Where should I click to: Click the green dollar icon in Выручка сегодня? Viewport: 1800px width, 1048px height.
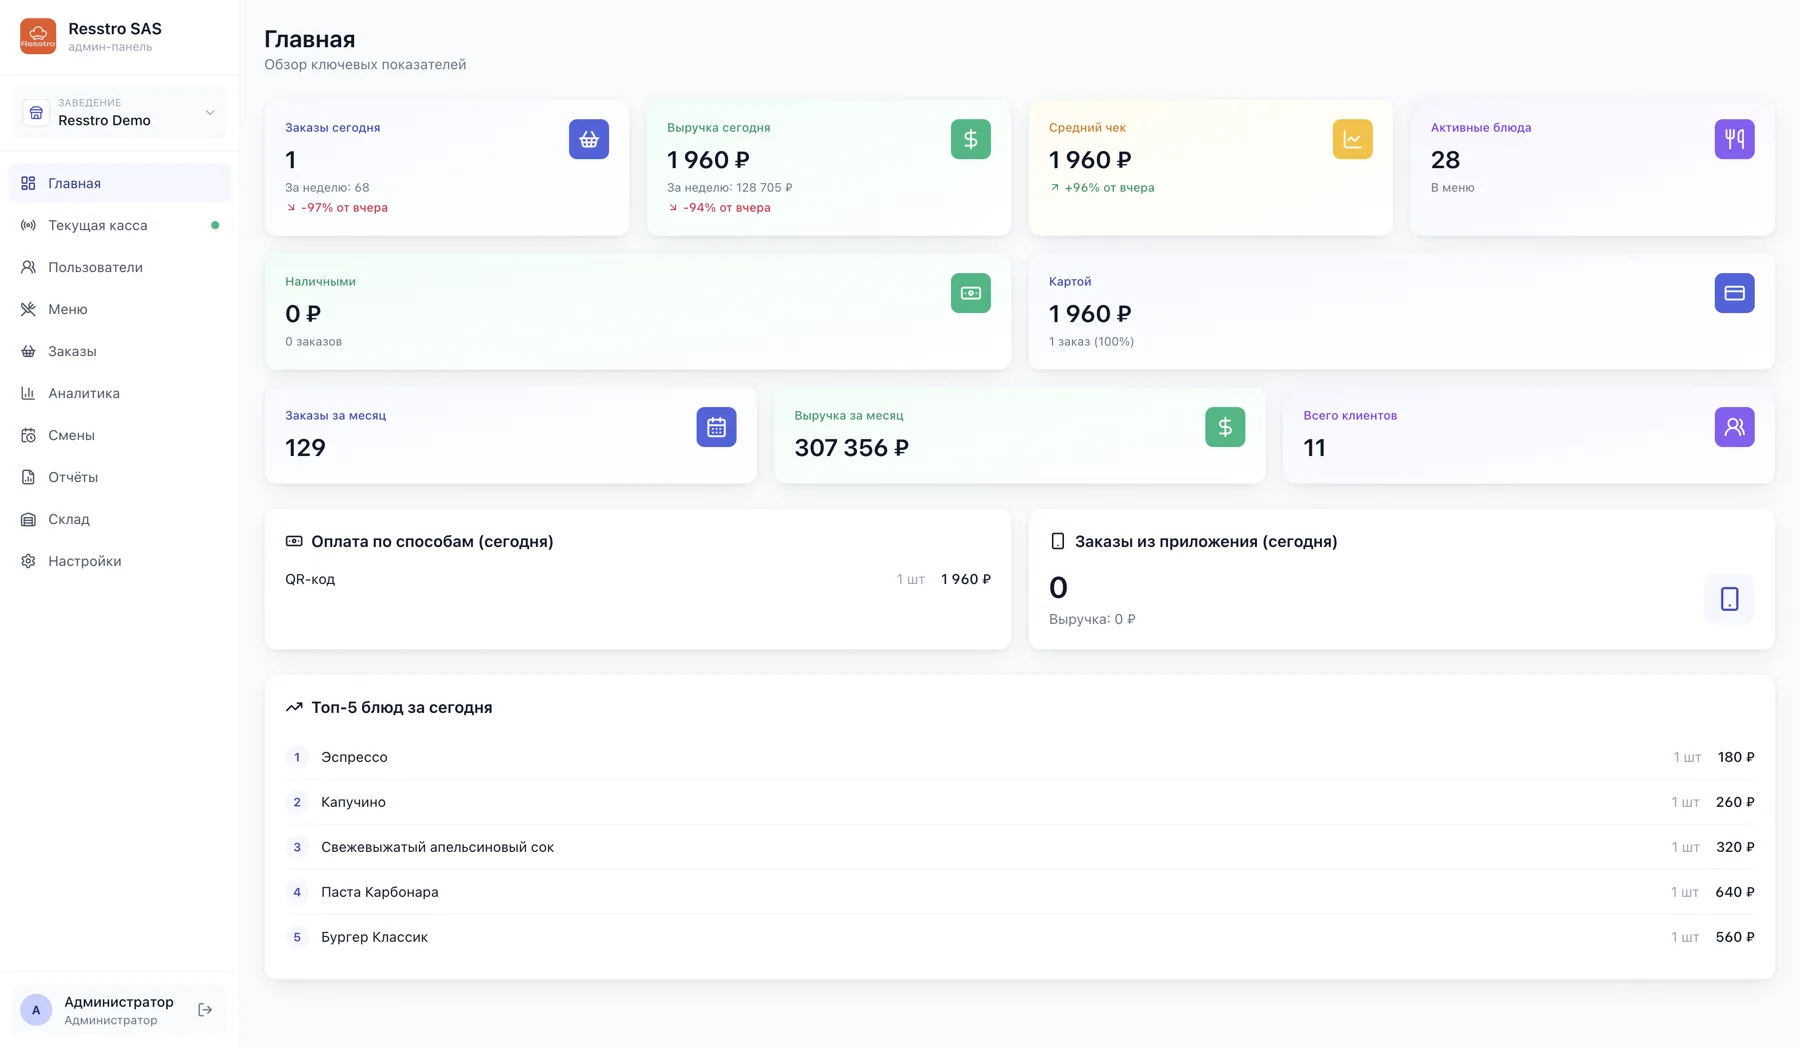(x=971, y=139)
